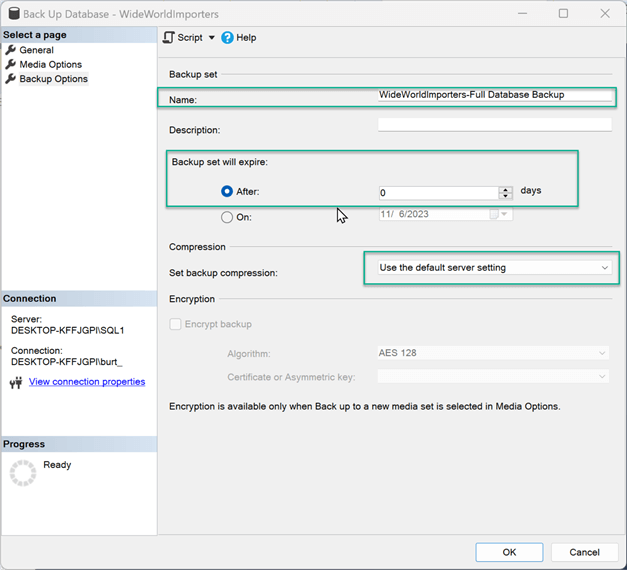Image resolution: width=627 pixels, height=570 pixels.
Task: Open the Script dropdown arrow
Action: point(212,38)
